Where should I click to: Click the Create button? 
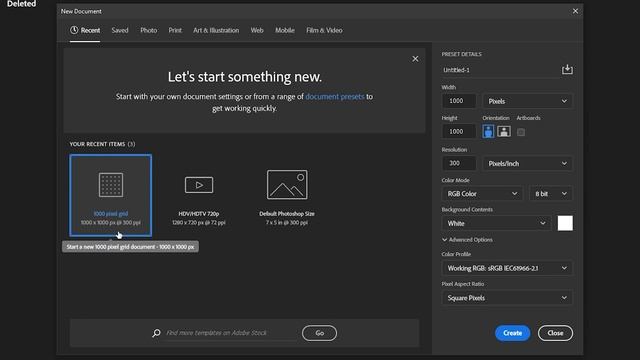513,333
